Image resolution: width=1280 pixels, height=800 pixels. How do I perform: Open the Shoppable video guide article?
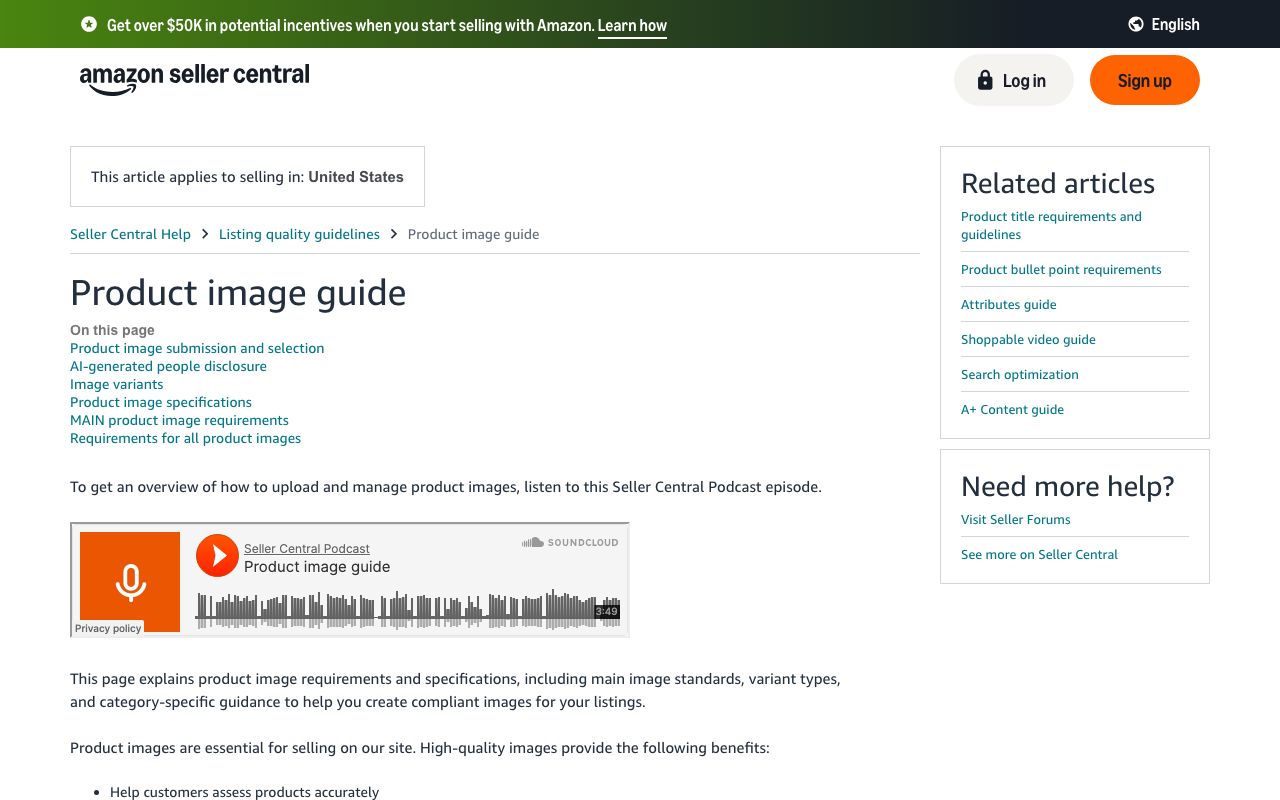pos(1028,339)
